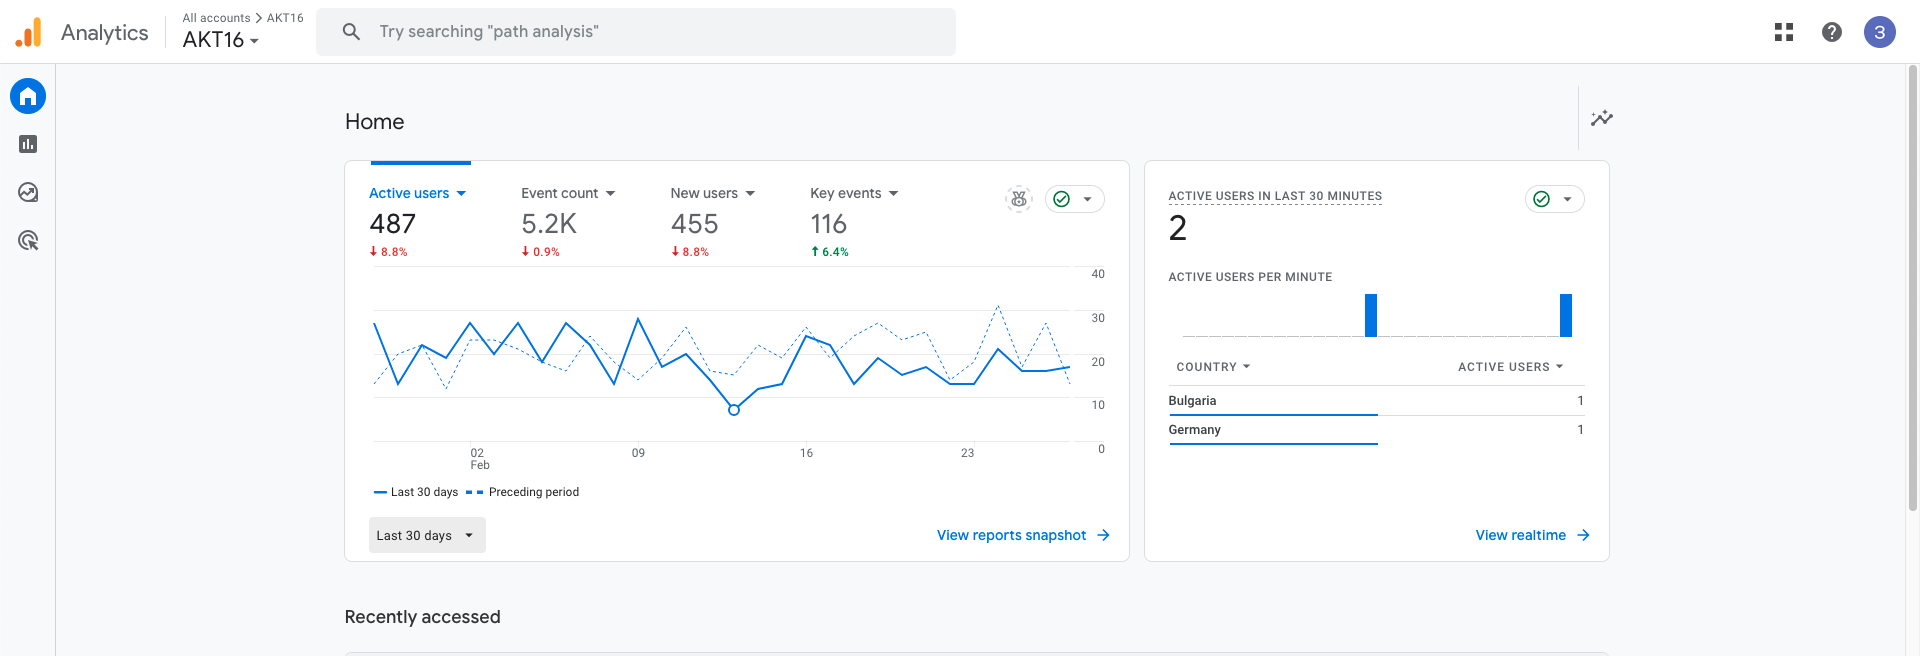Click the anomaly detection icon in chart card
Image resolution: width=1920 pixels, height=656 pixels.
(x=1019, y=199)
